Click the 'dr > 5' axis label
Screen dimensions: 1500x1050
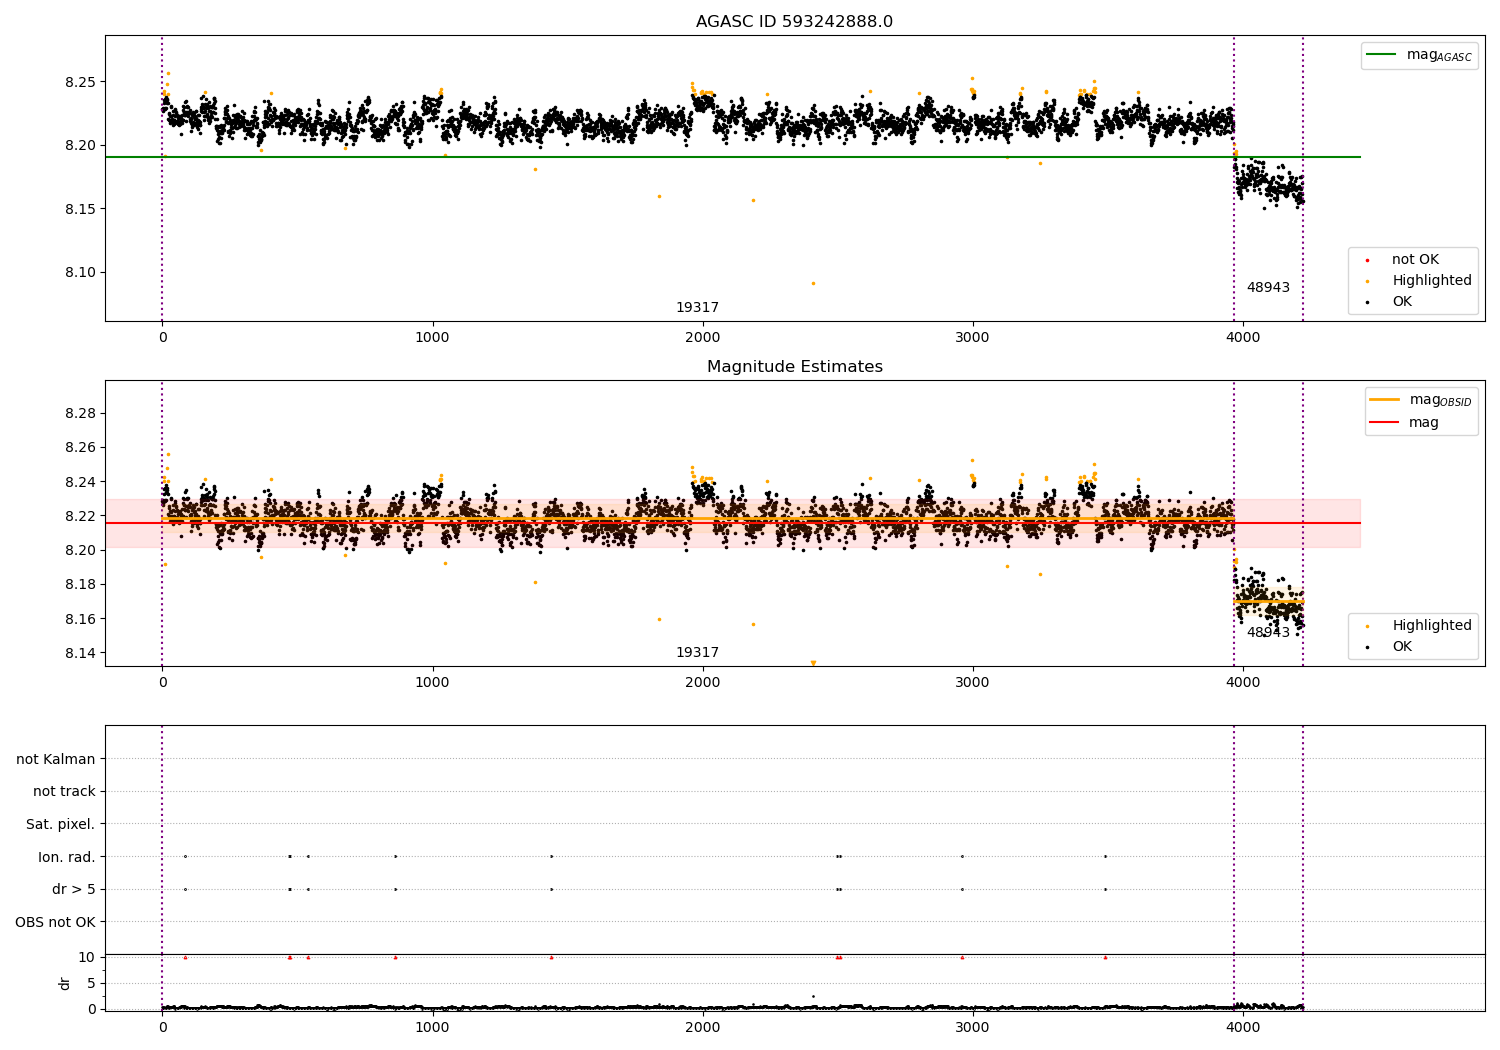click(x=73, y=889)
